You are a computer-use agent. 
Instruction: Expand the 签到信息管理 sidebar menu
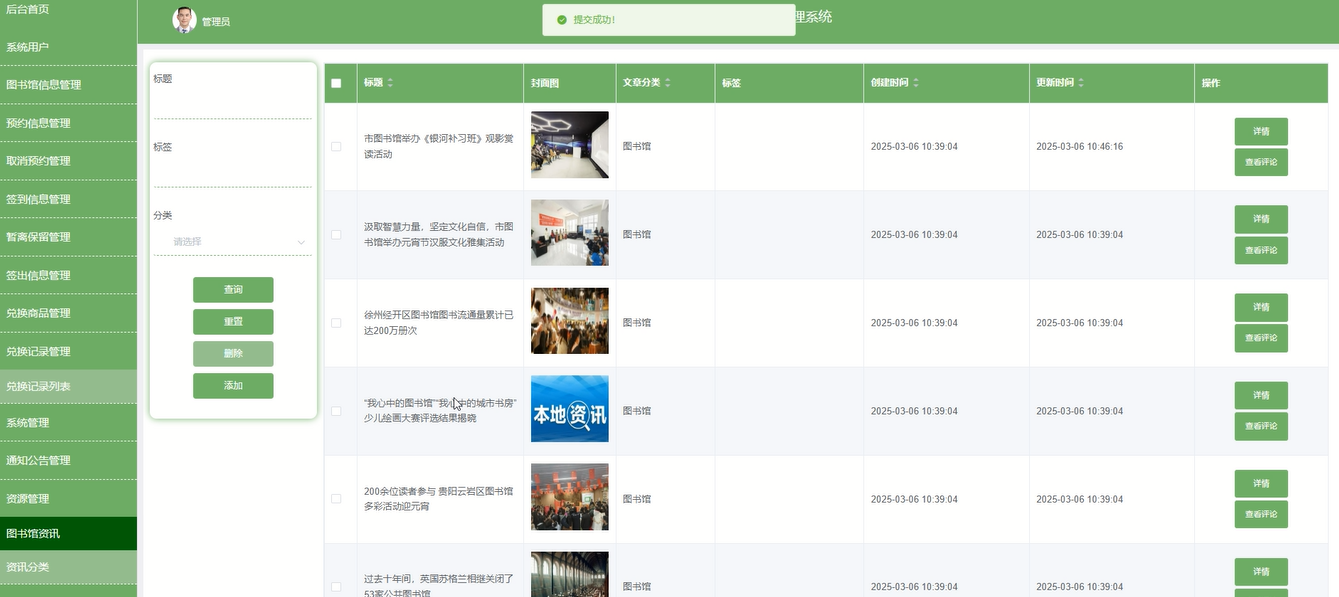pos(68,199)
